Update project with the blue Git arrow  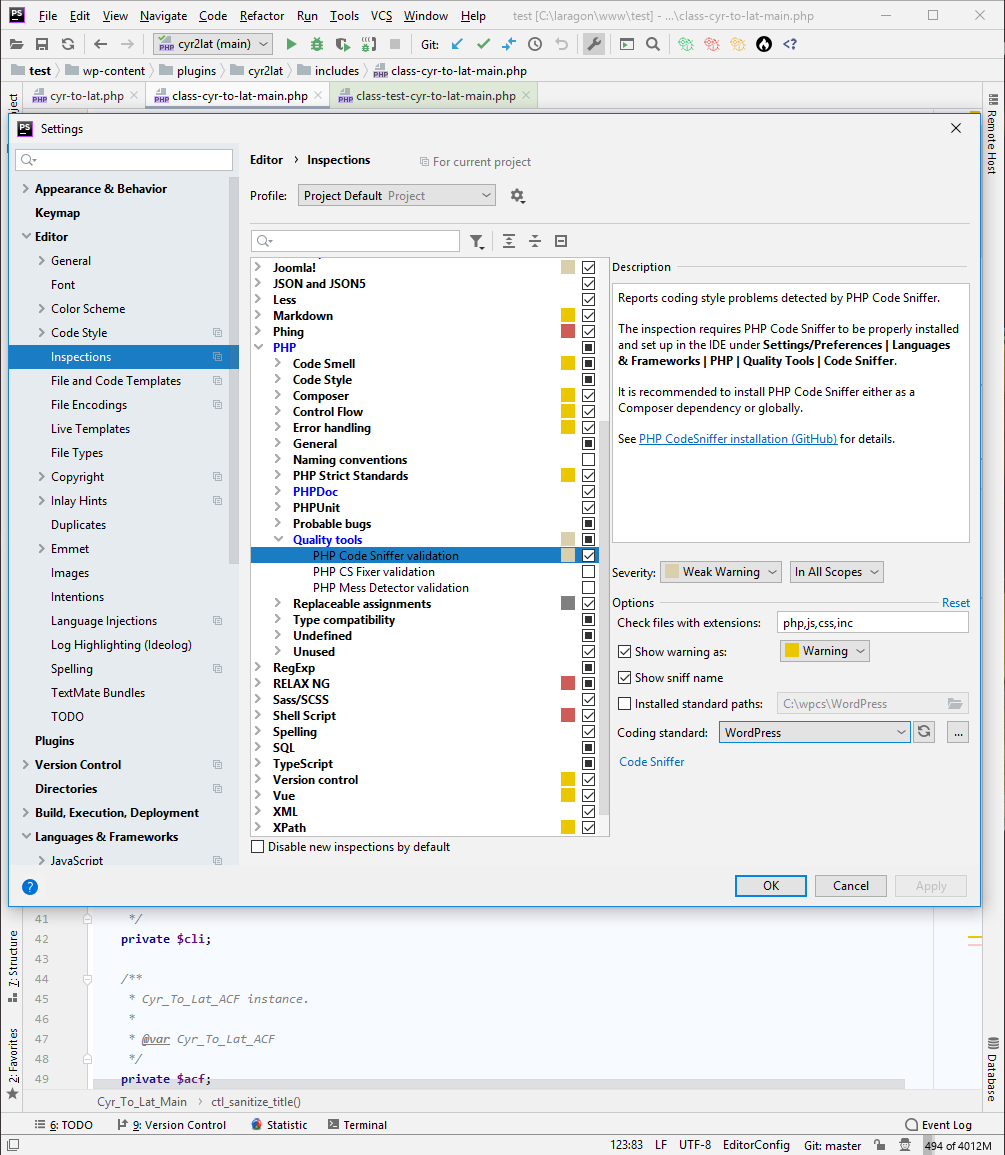(458, 44)
